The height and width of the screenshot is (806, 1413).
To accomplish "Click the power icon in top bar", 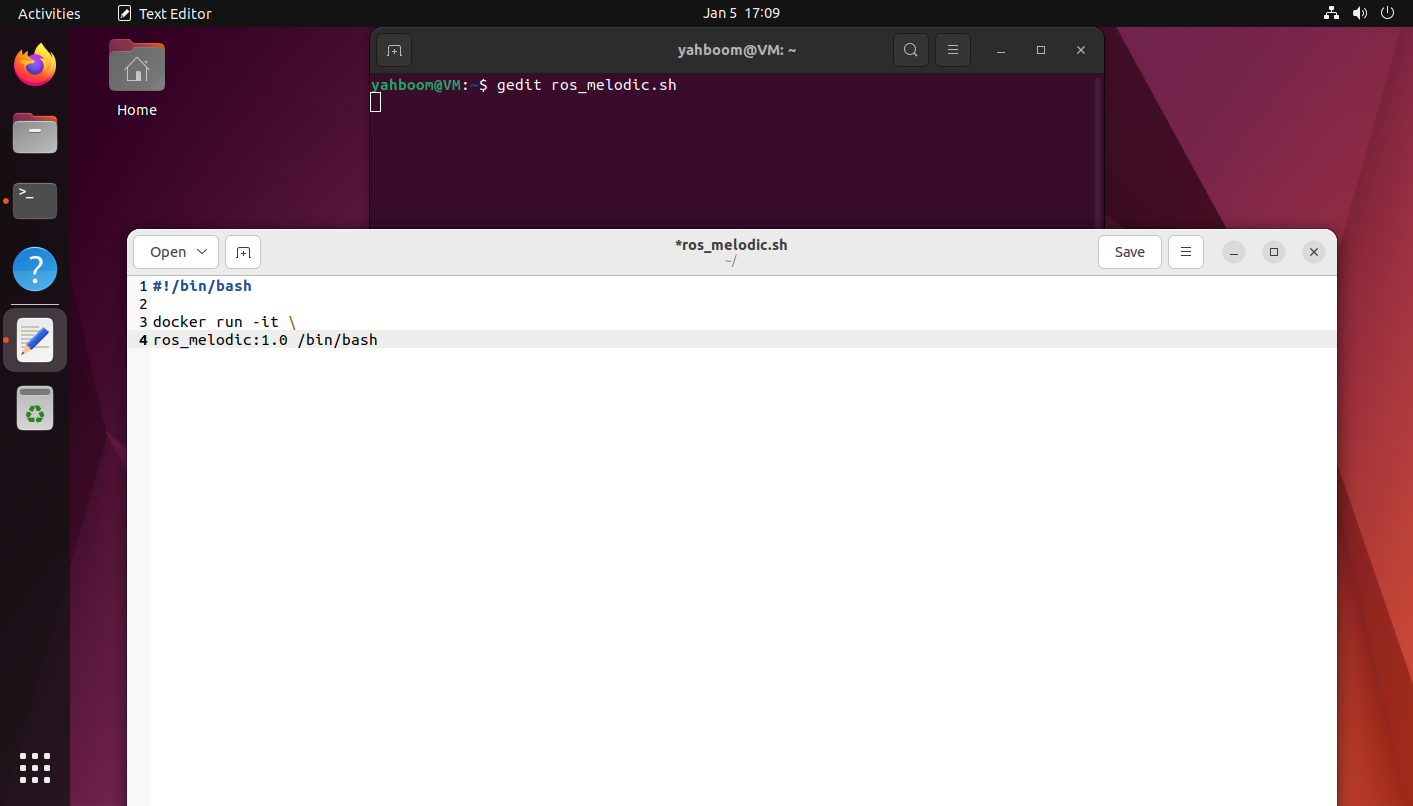I will [x=1387, y=13].
